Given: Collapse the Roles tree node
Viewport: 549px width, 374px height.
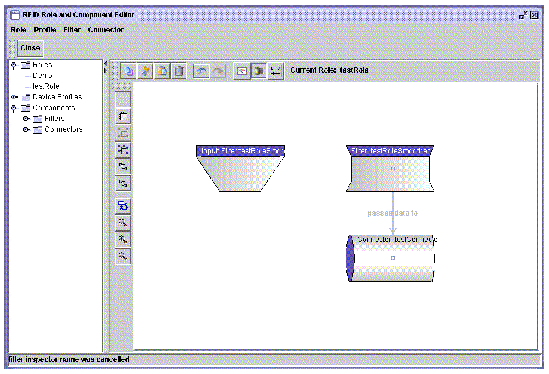Looking at the screenshot, I should click(x=14, y=65).
